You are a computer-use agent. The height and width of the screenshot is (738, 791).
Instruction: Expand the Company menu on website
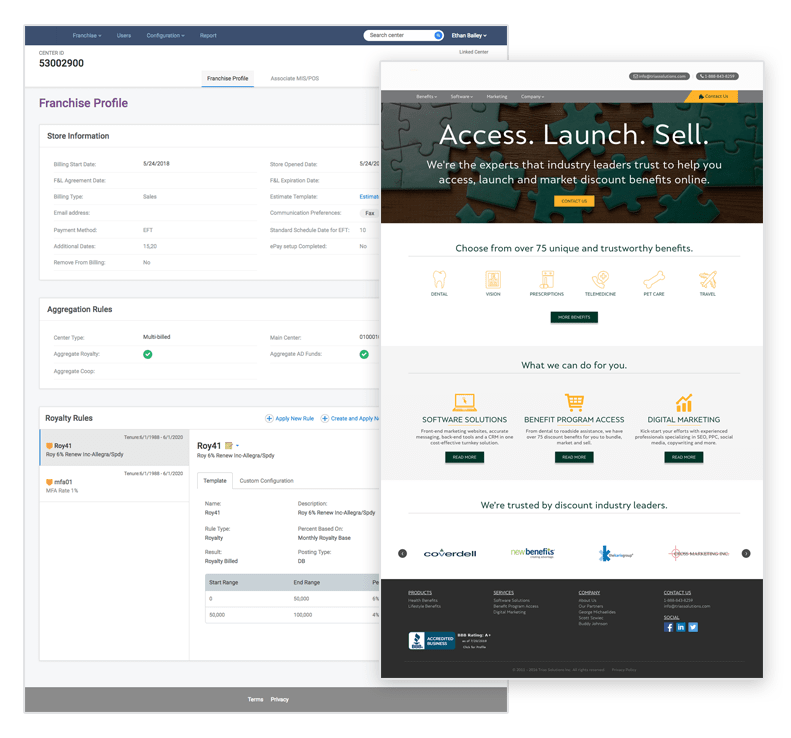(532, 96)
